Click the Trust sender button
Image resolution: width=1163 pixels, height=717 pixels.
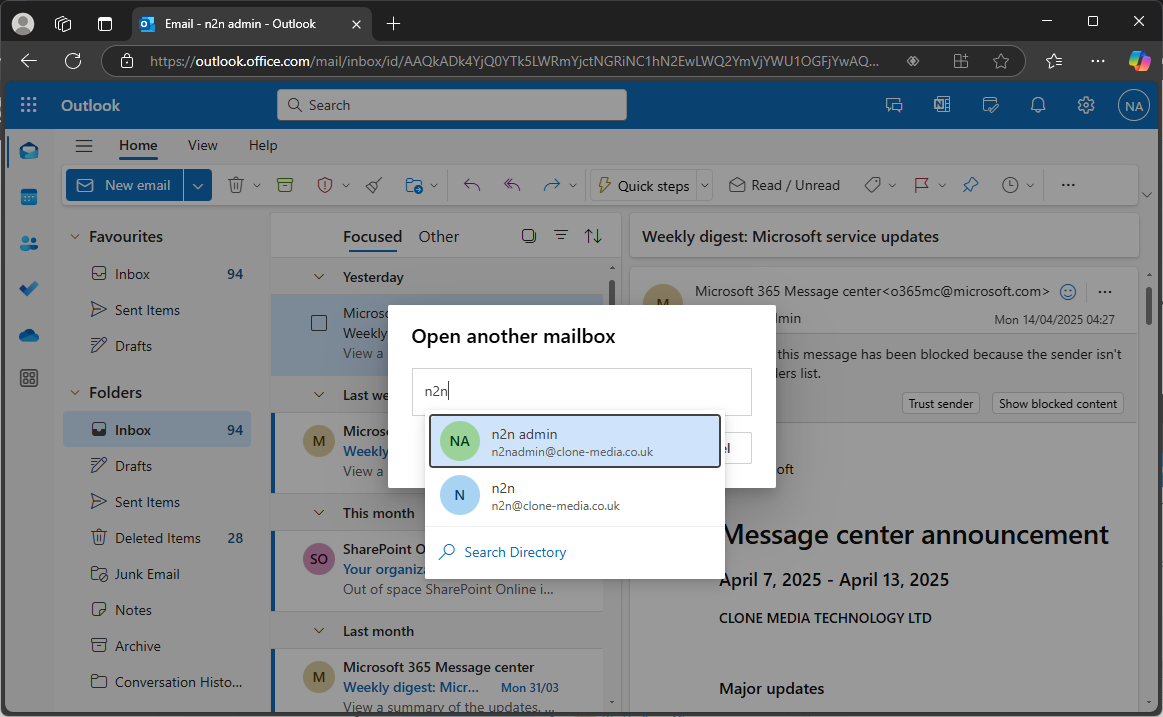(x=941, y=404)
